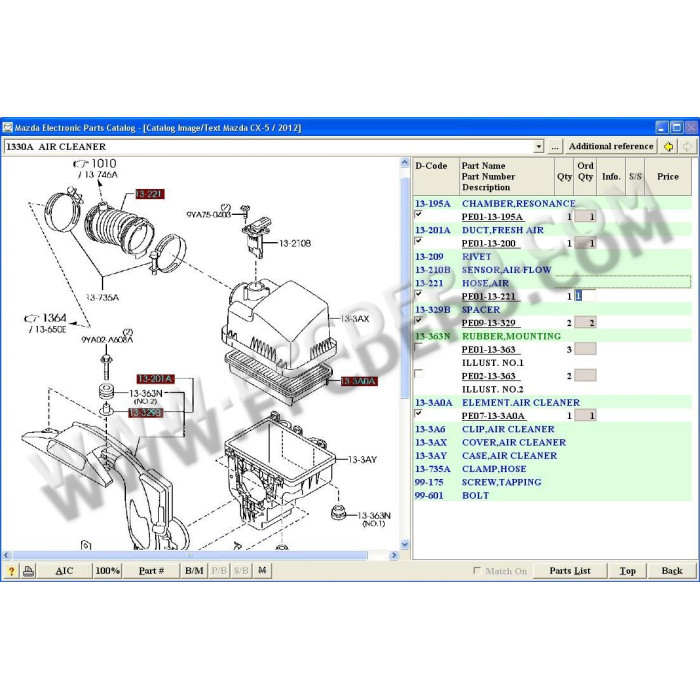Click the 13-3AY label in the diagram
Viewport: 700px width, 700px height.
tap(362, 459)
